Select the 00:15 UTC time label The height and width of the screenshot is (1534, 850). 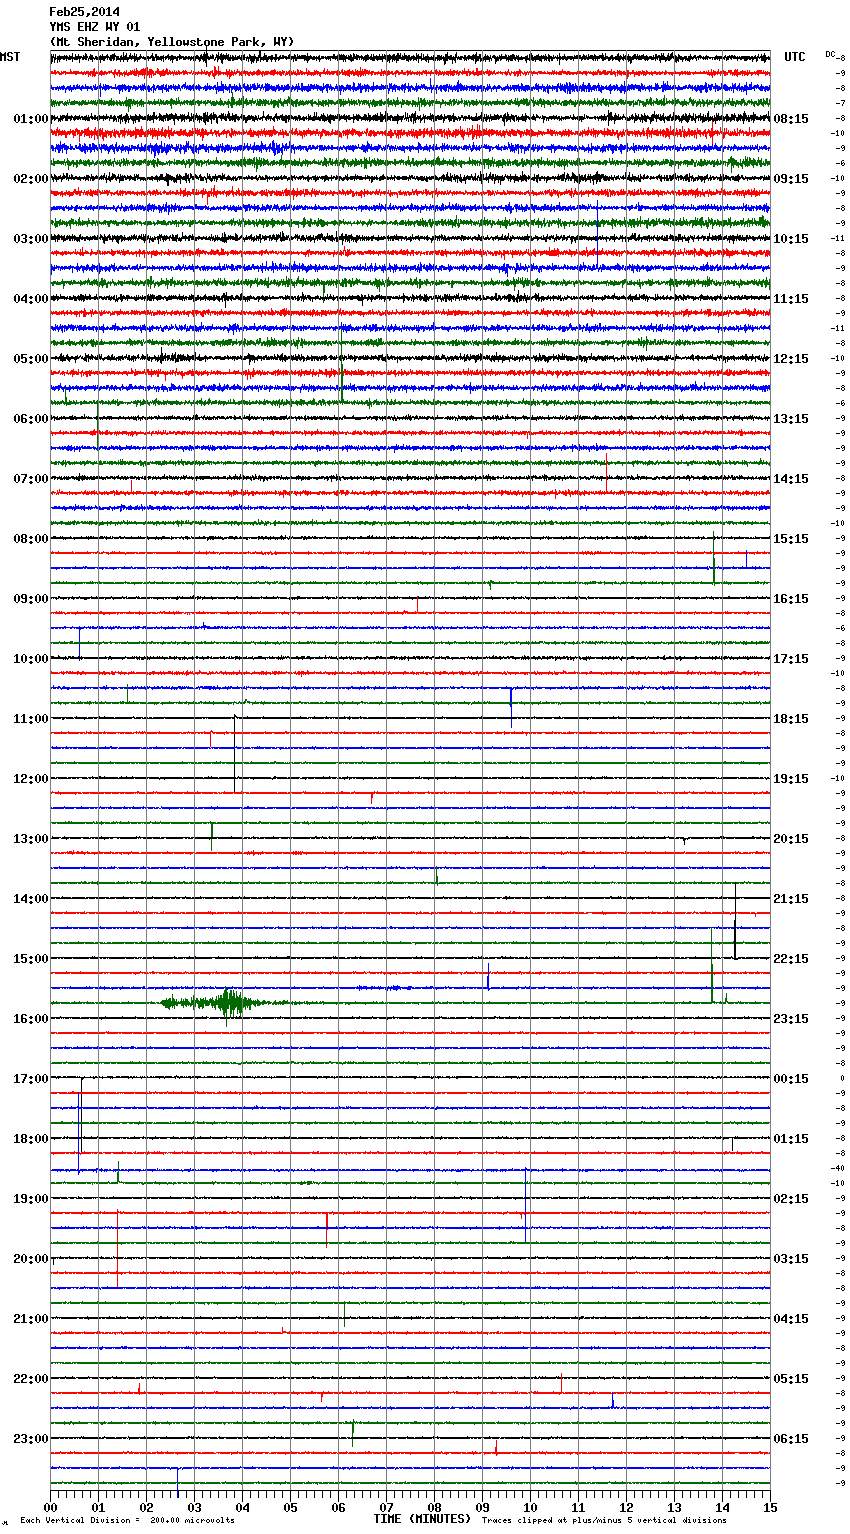click(791, 1079)
